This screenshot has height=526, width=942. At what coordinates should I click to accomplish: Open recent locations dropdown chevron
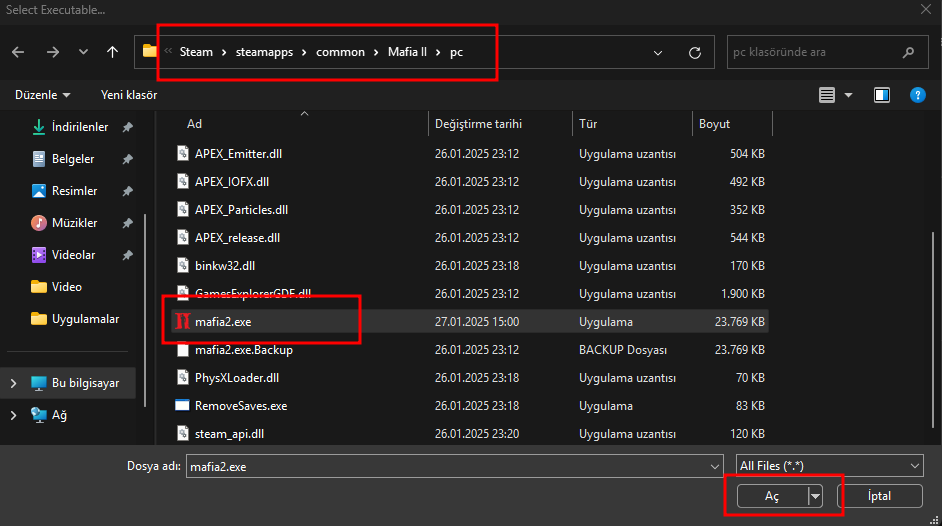pos(83,52)
